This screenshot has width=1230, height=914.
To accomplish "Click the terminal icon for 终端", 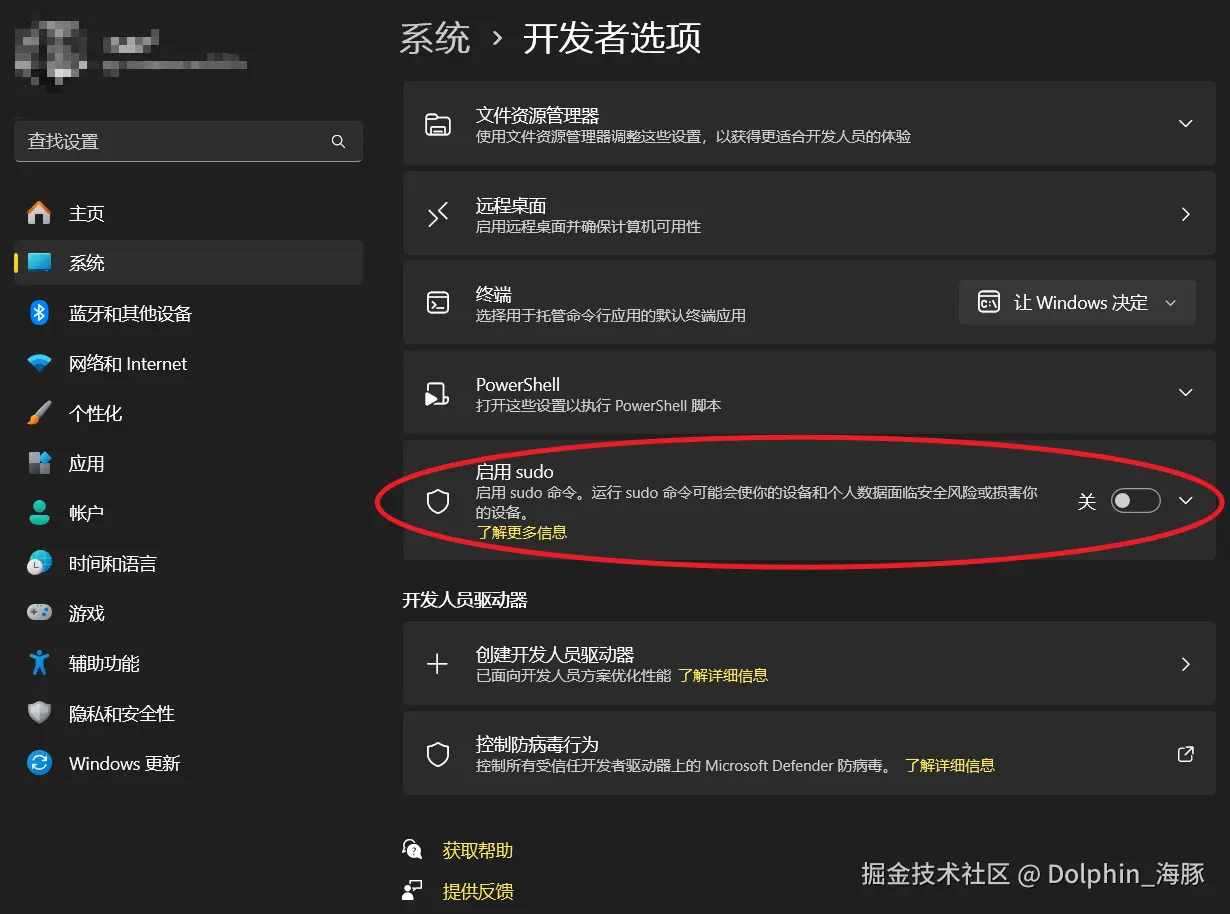I will [x=438, y=303].
